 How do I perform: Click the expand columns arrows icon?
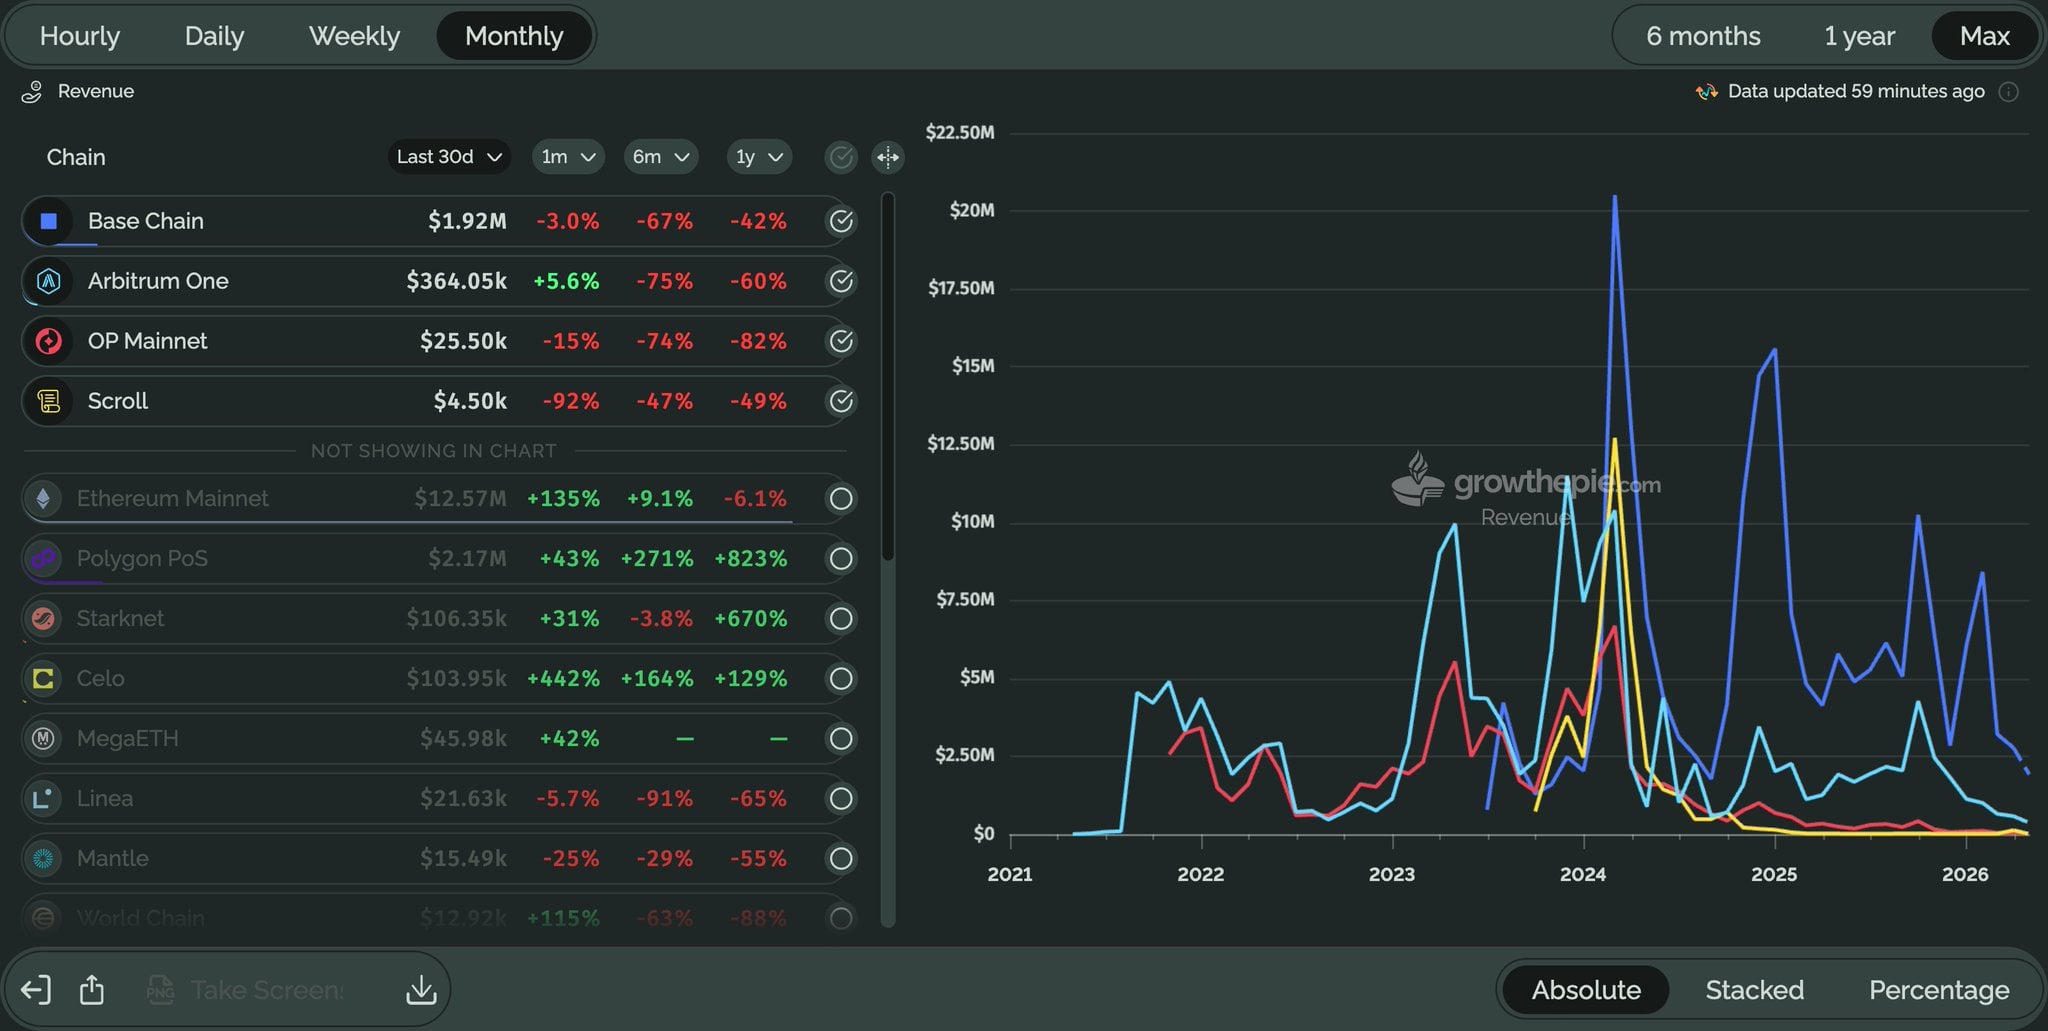coord(888,157)
